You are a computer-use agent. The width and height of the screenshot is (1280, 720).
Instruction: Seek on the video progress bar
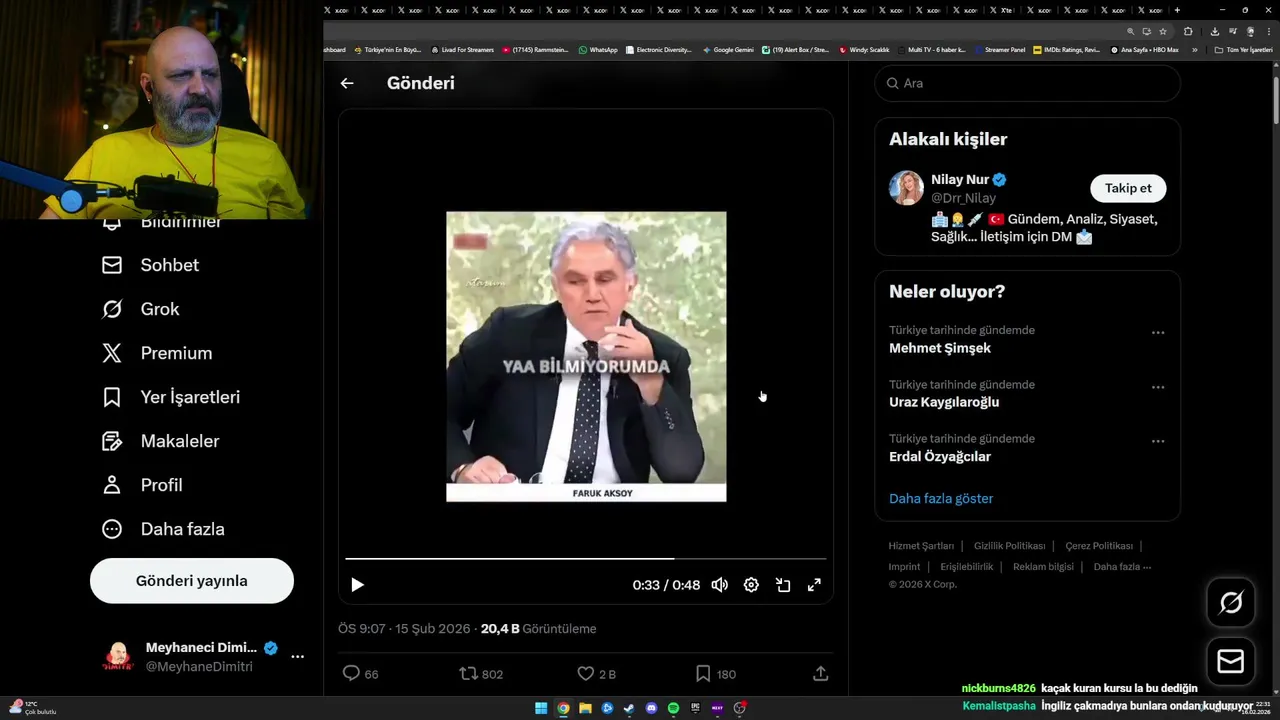(x=586, y=558)
